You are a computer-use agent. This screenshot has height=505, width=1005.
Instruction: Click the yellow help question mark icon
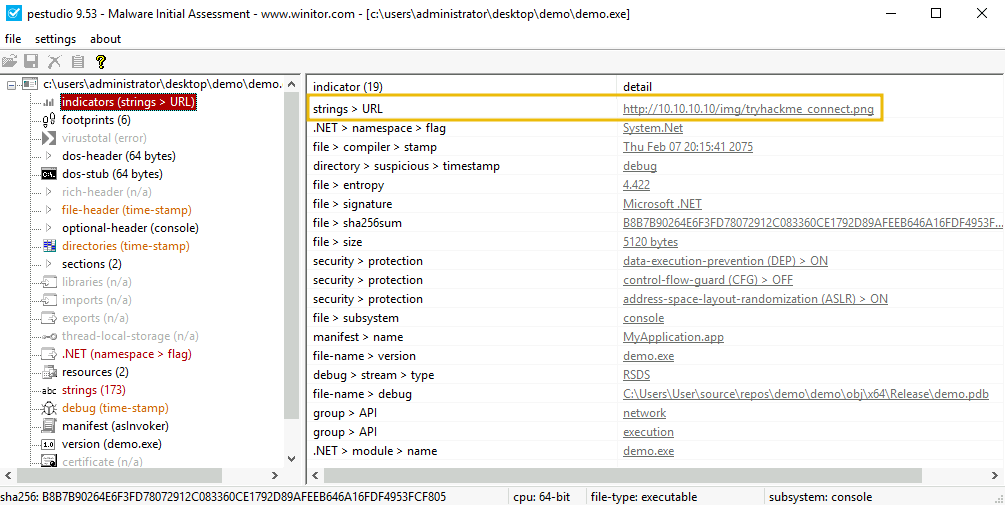(x=100, y=62)
